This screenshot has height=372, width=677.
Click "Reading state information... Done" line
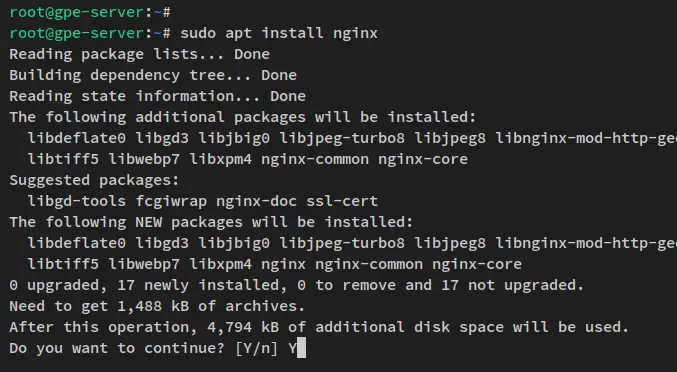coord(158,96)
